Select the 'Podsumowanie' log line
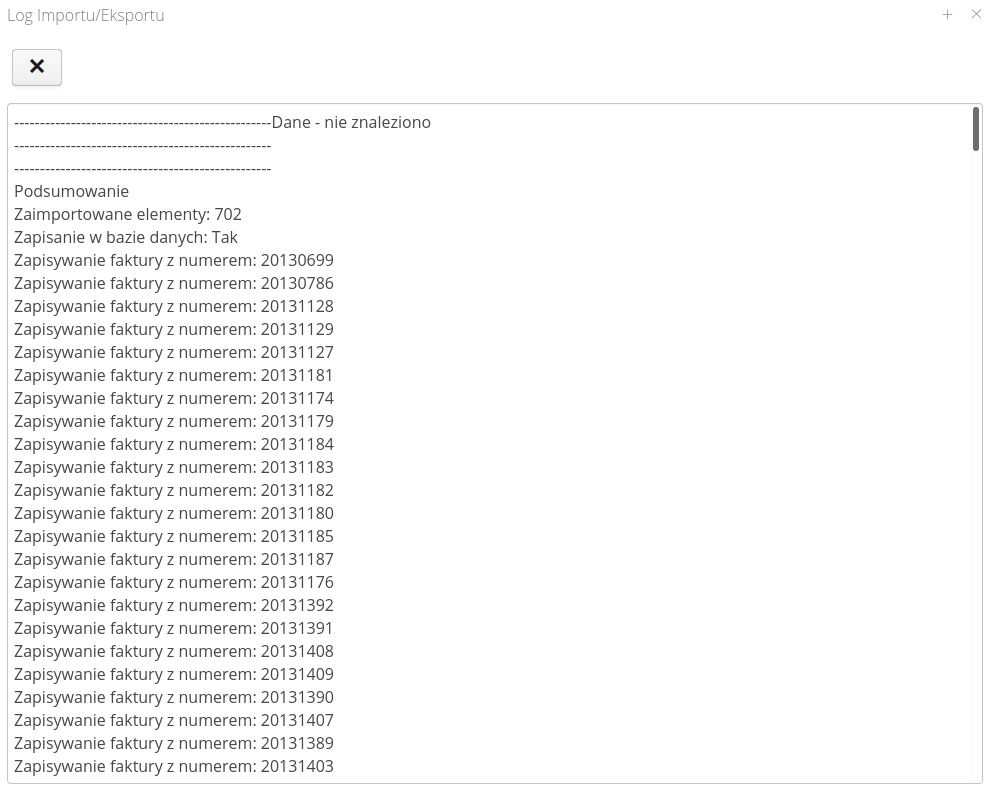This screenshot has height=788, width=988. (x=70, y=191)
